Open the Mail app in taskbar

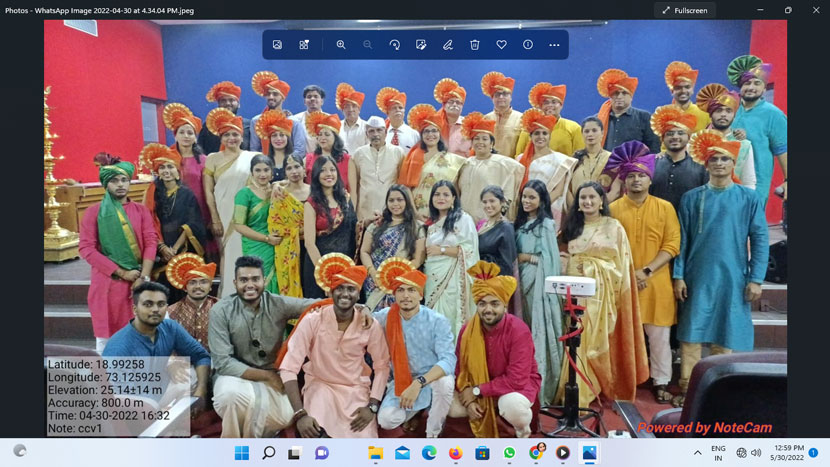coord(402,453)
